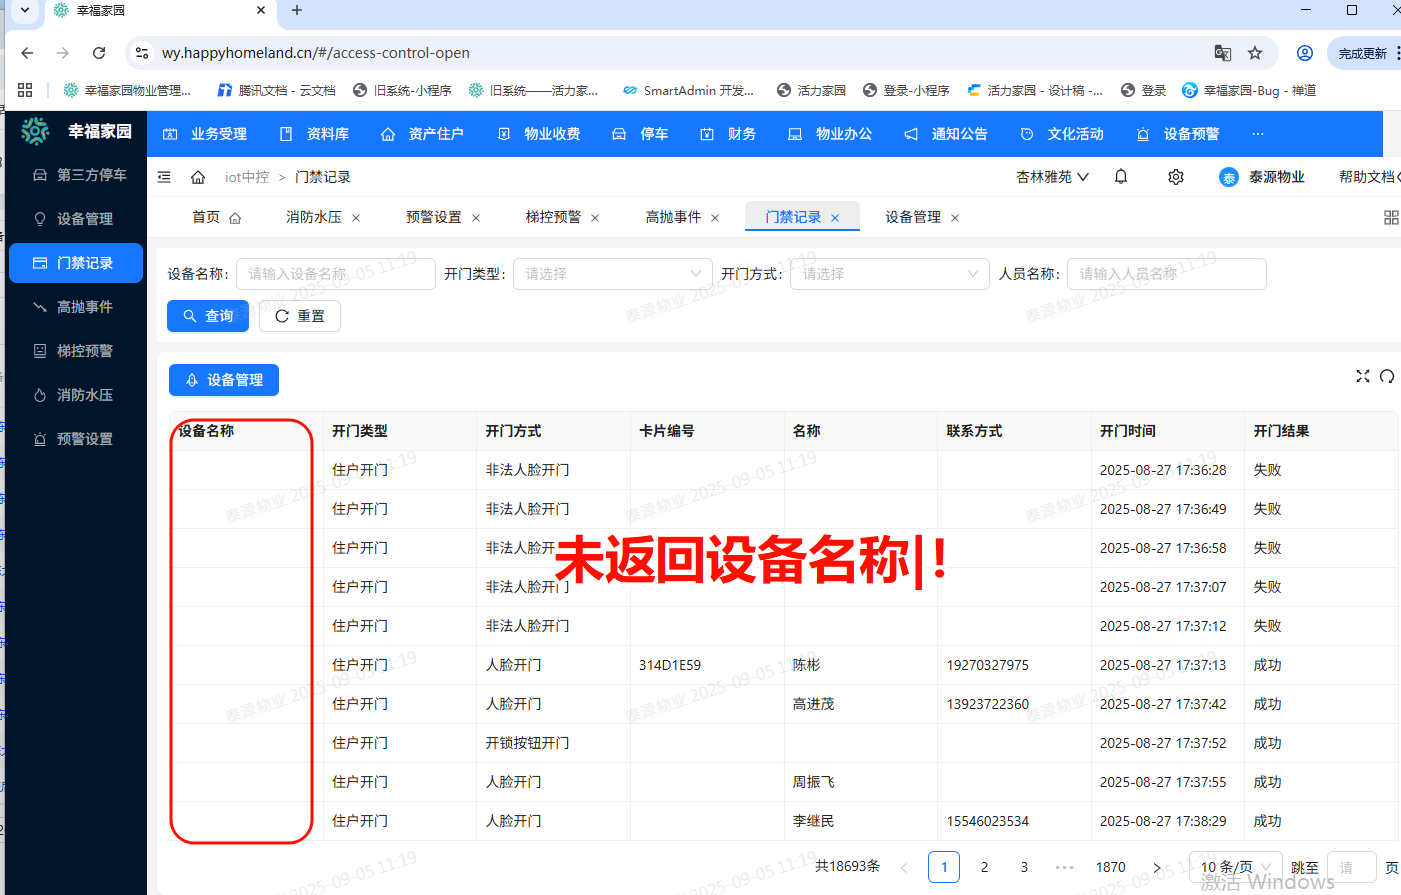Type in the 设备名称 input field
Screen dimensions: 1401x895
pyautogui.click(x=336, y=274)
